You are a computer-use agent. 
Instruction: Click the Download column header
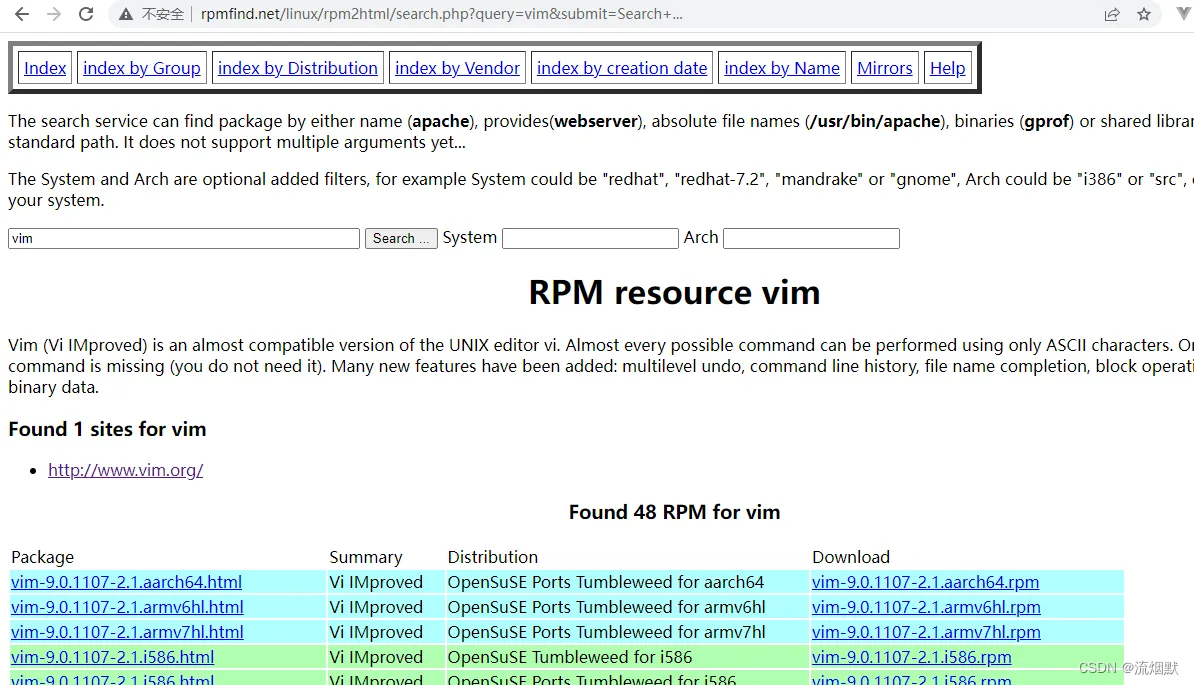pos(851,557)
